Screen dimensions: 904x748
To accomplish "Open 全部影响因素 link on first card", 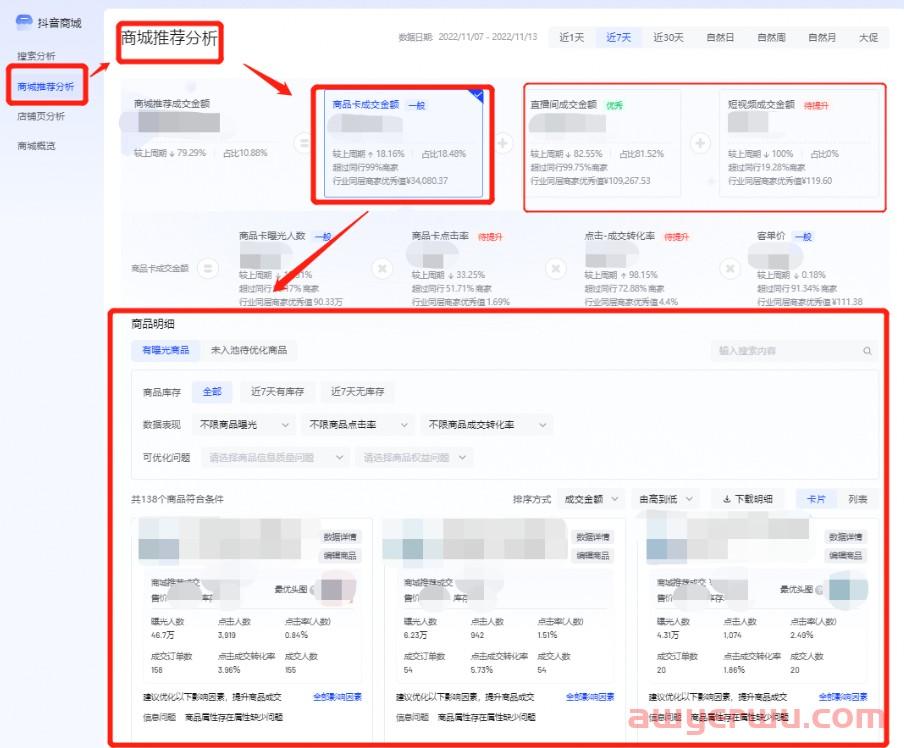I will (337, 697).
